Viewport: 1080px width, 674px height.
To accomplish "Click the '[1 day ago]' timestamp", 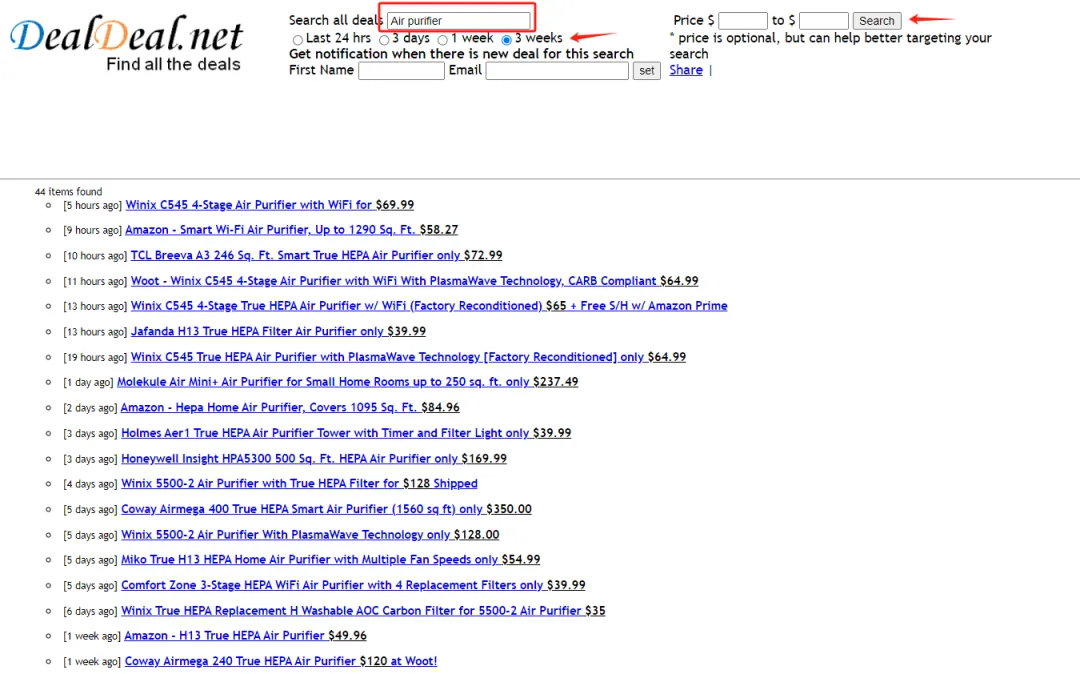I will (x=88, y=382).
